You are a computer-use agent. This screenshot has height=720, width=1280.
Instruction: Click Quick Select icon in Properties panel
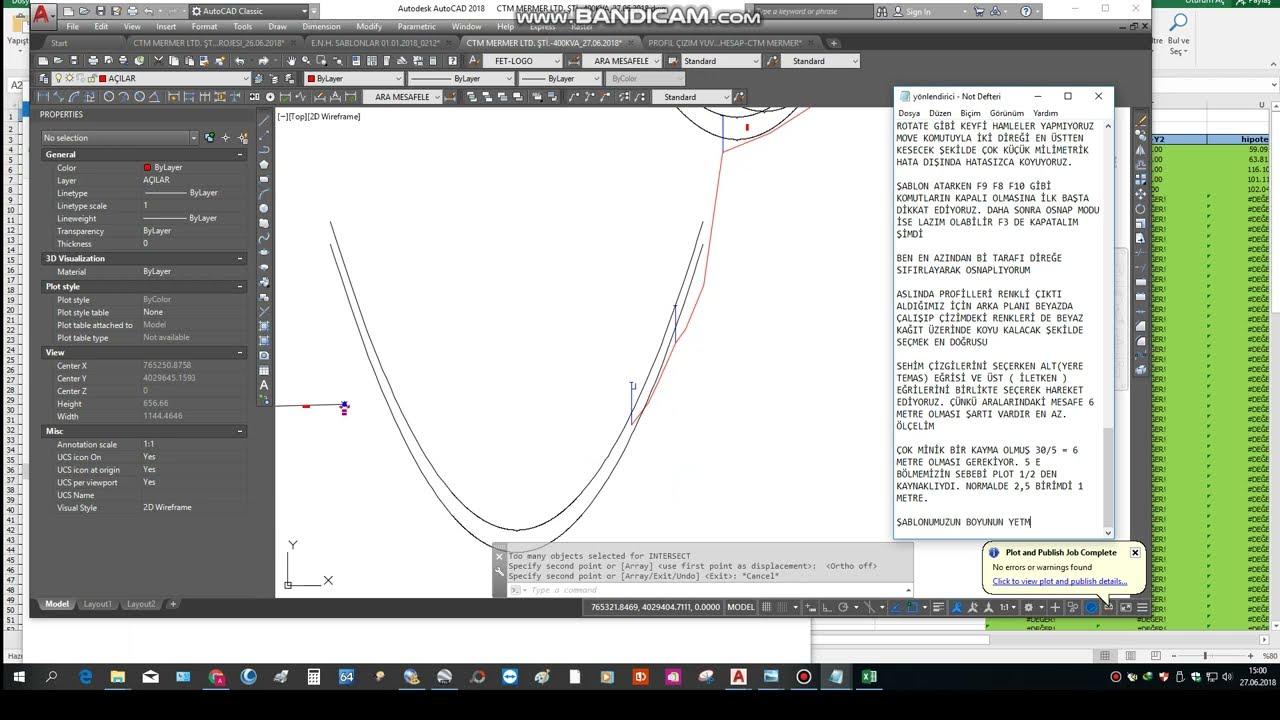tap(243, 138)
